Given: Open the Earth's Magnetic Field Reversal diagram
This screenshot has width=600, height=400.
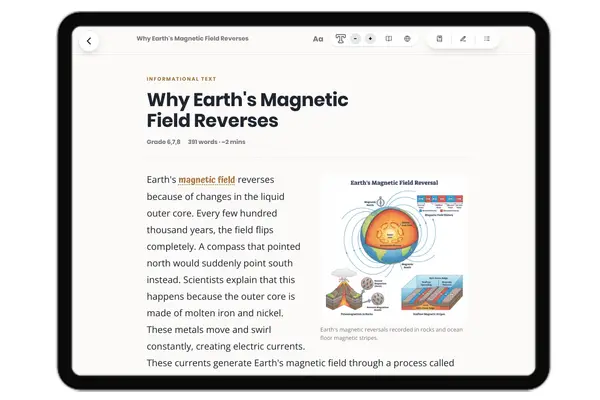Looking at the screenshot, I should point(394,247).
